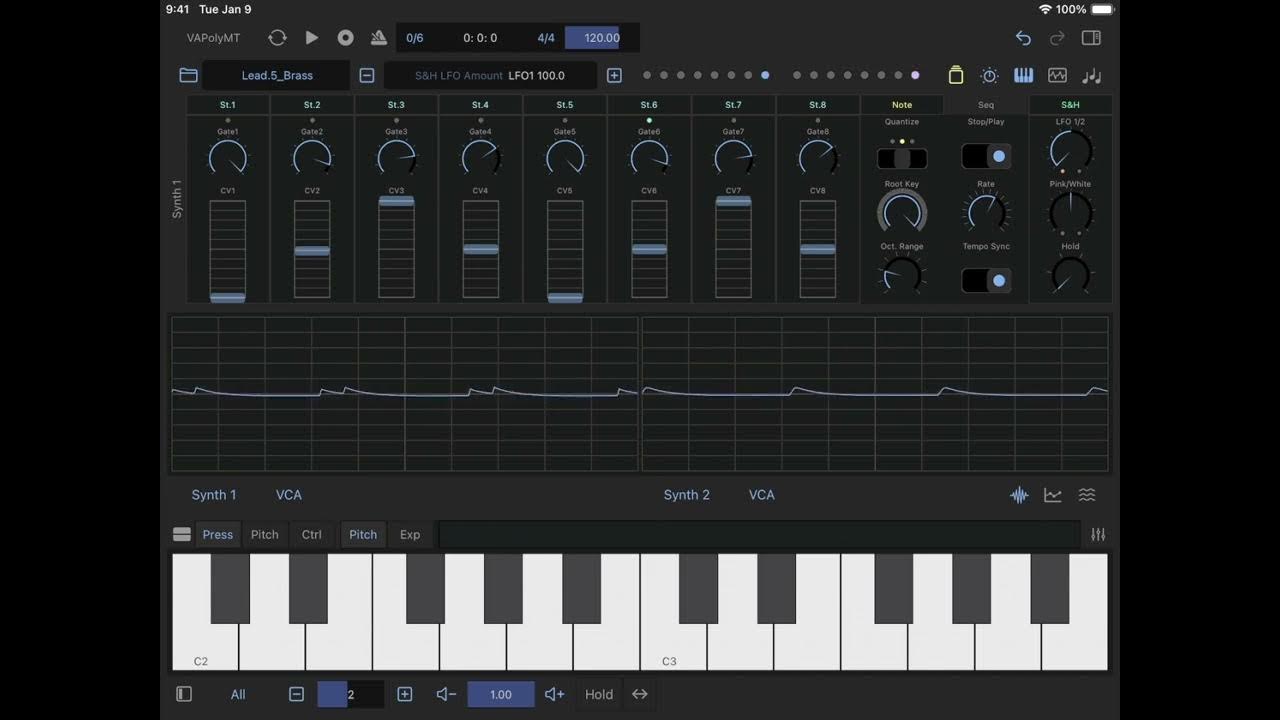Image resolution: width=1280 pixels, height=720 pixels.
Task: Toggle the Exp keyboard mode button
Action: click(410, 535)
